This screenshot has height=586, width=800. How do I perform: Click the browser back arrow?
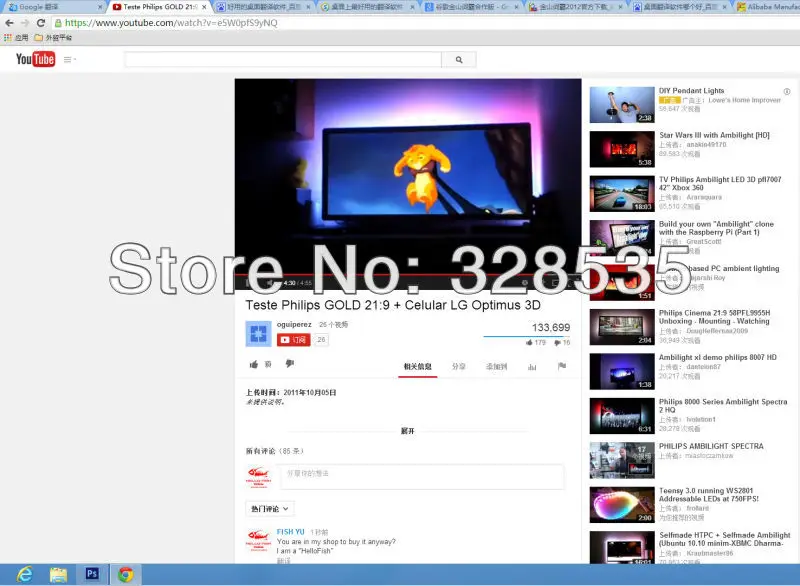coord(9,23)
